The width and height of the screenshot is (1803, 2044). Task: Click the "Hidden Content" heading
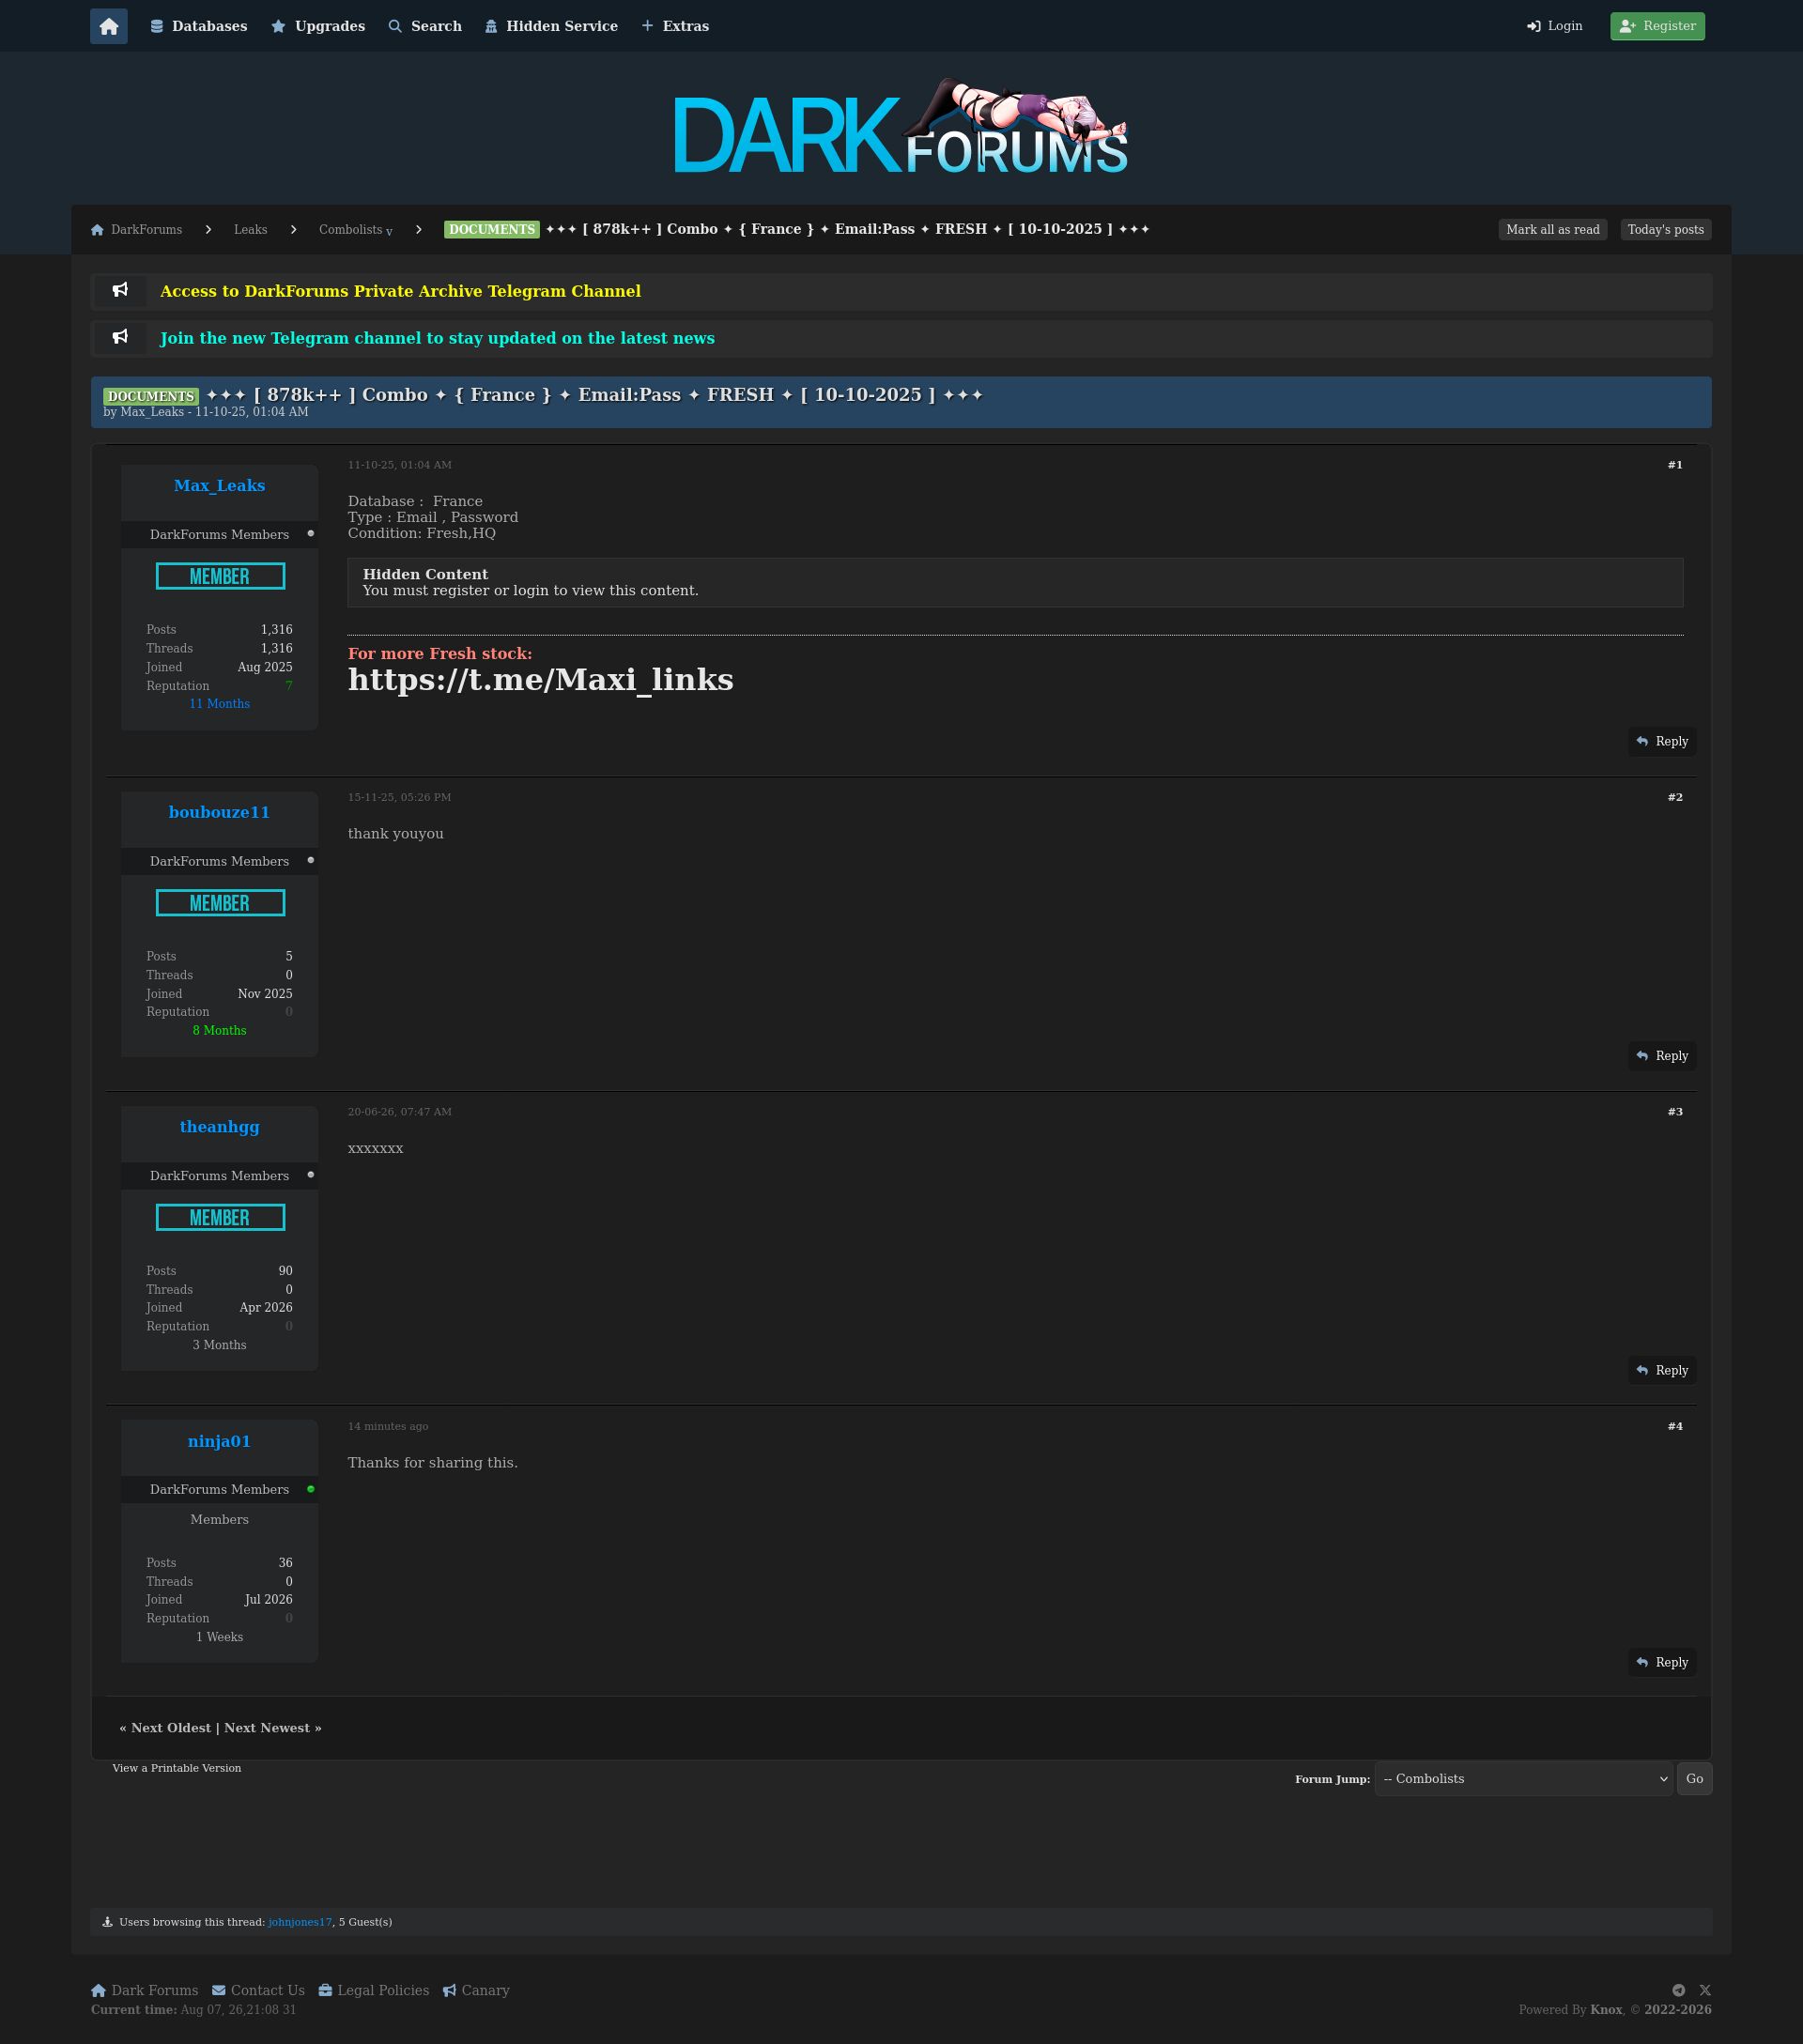point(425,574)
